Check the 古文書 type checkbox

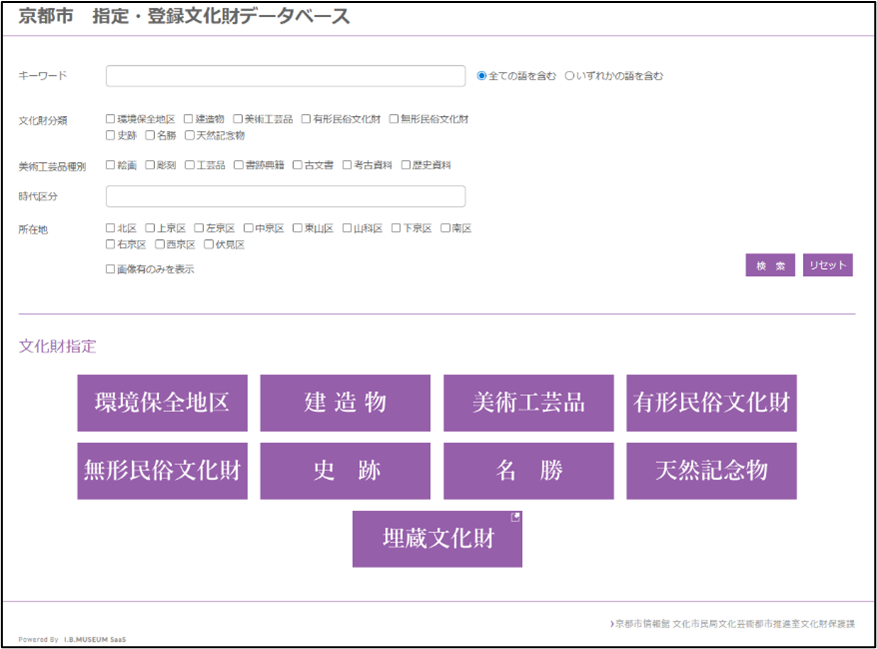pyautogui.click(x=298, y=165)
